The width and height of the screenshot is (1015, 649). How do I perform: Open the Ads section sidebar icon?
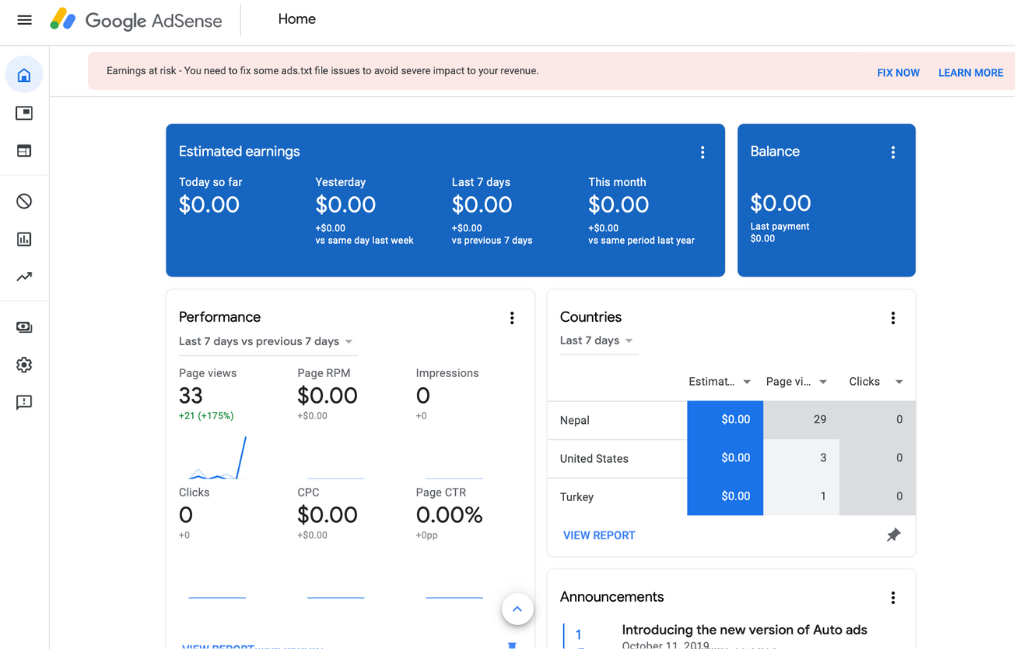coord(24,113)
